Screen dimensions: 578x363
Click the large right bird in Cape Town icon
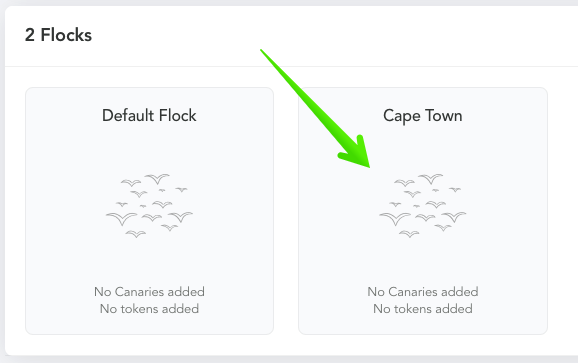click(x=454, y=216)
